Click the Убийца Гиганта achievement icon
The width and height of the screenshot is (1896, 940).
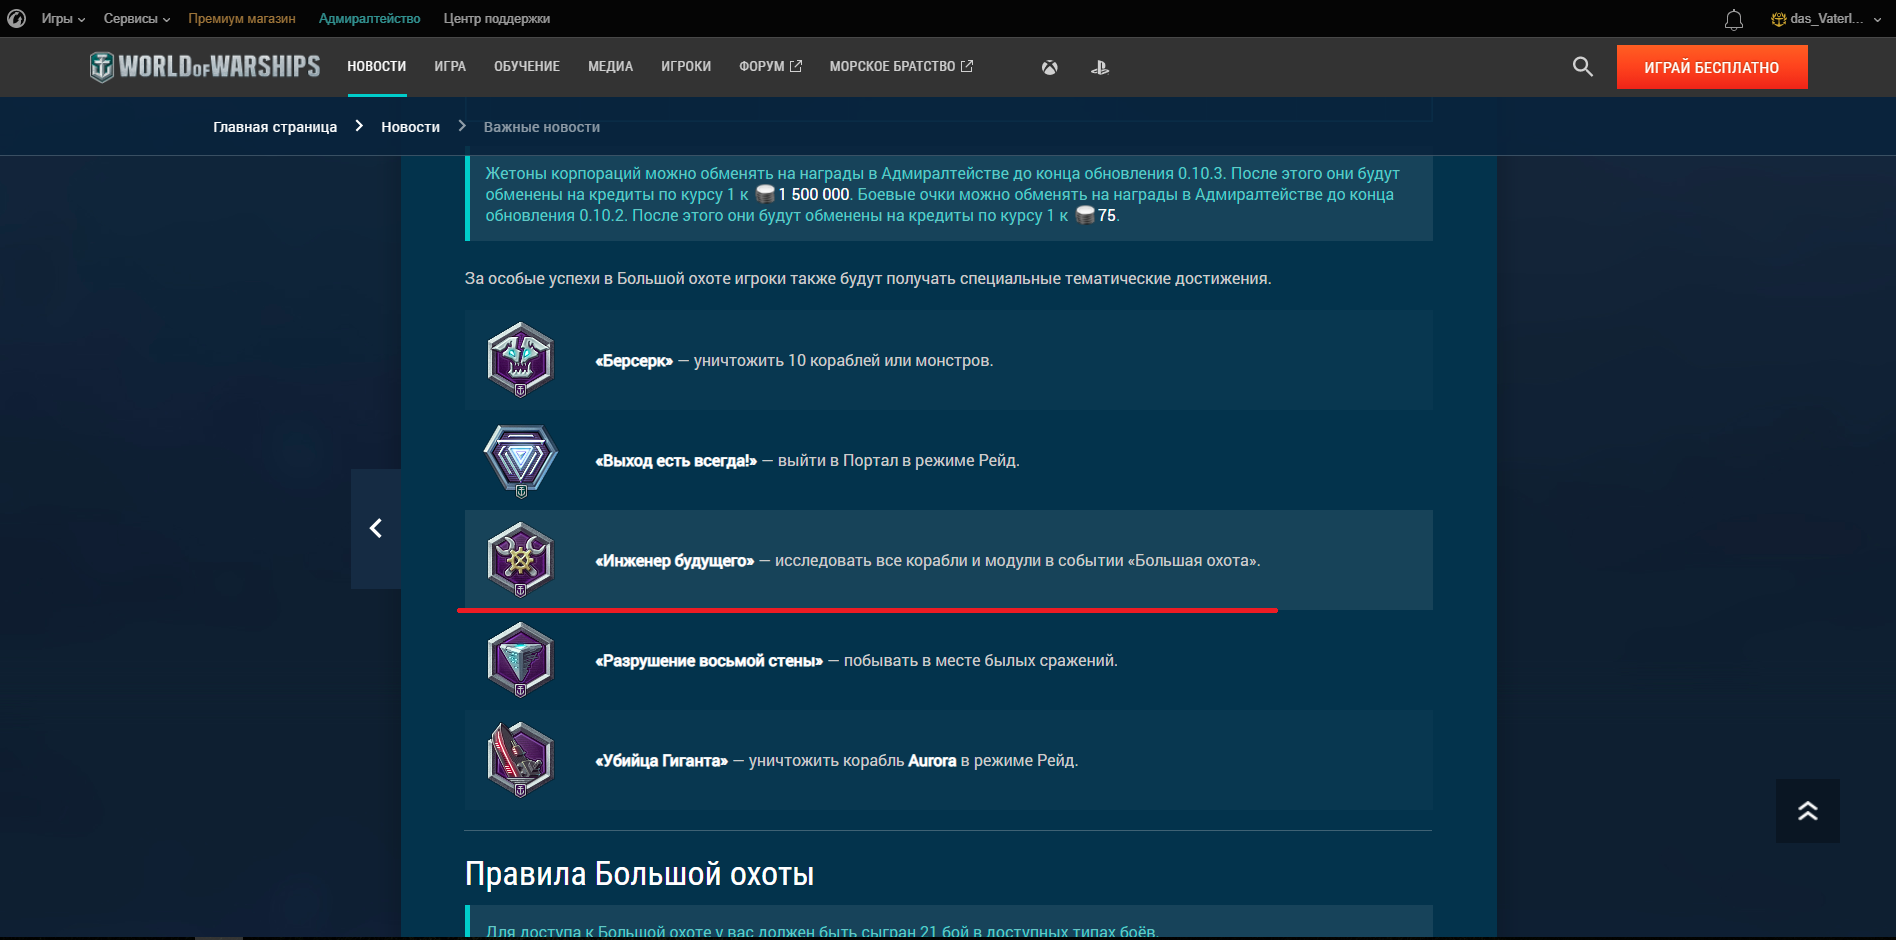coord(520,760)
